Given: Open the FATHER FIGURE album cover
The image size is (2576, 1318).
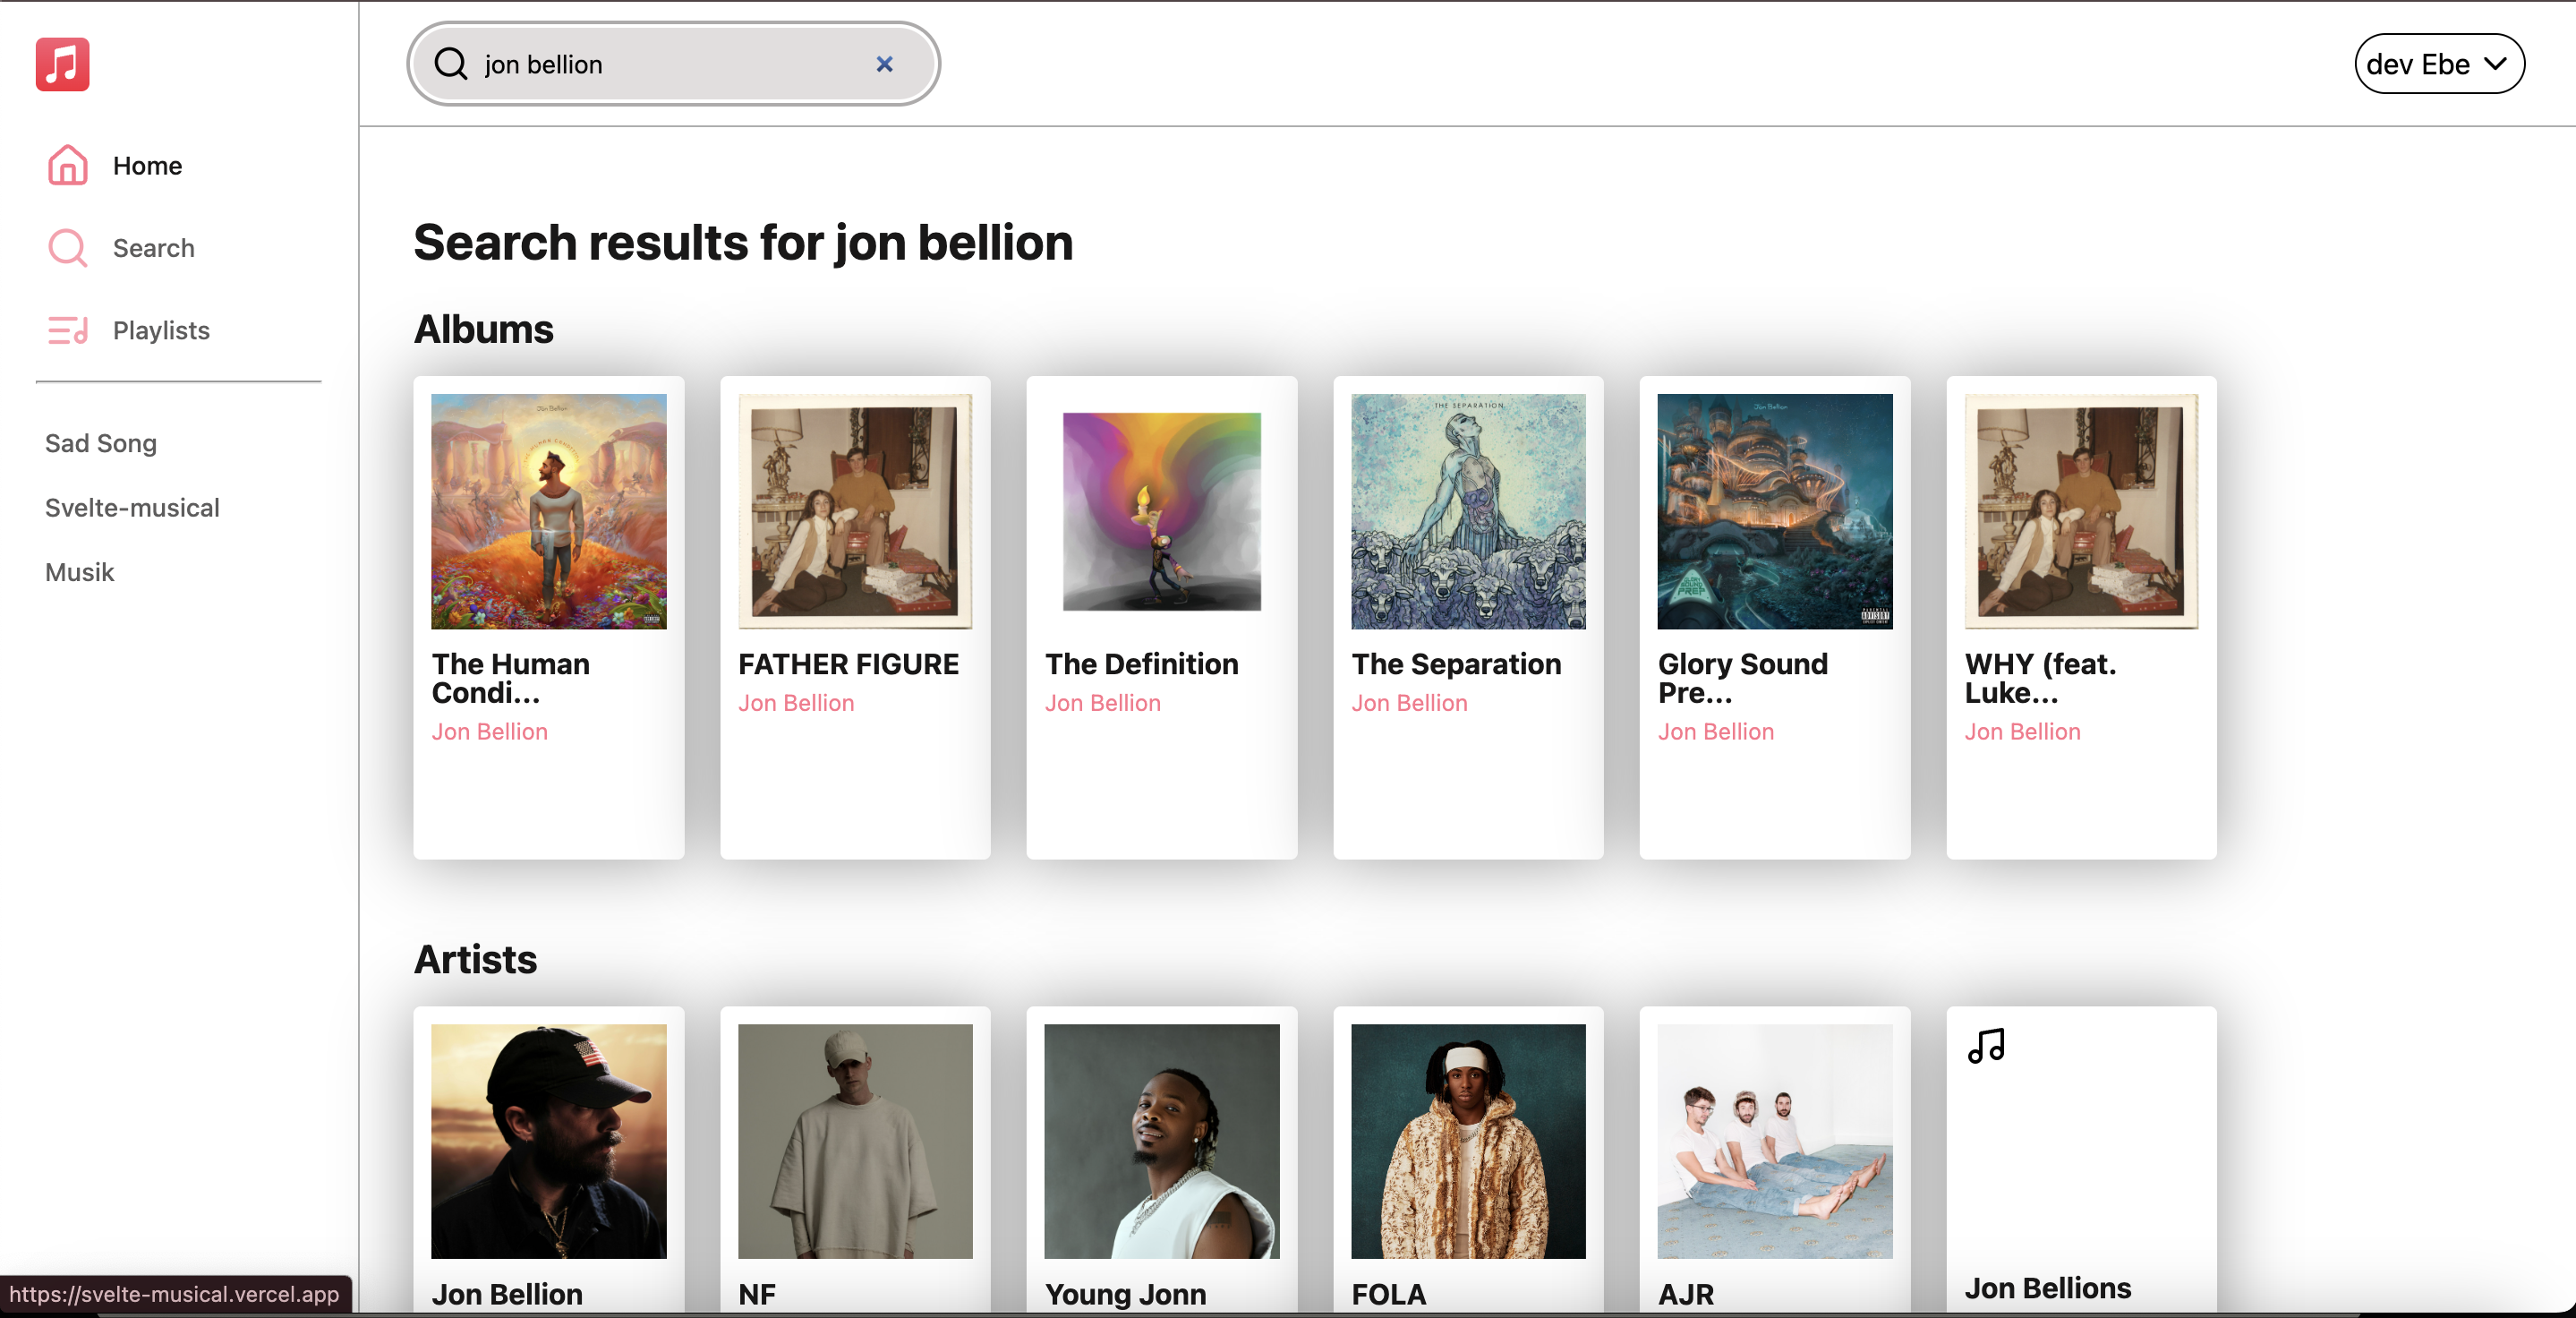Looking at the screenshot, I should 855,511.
